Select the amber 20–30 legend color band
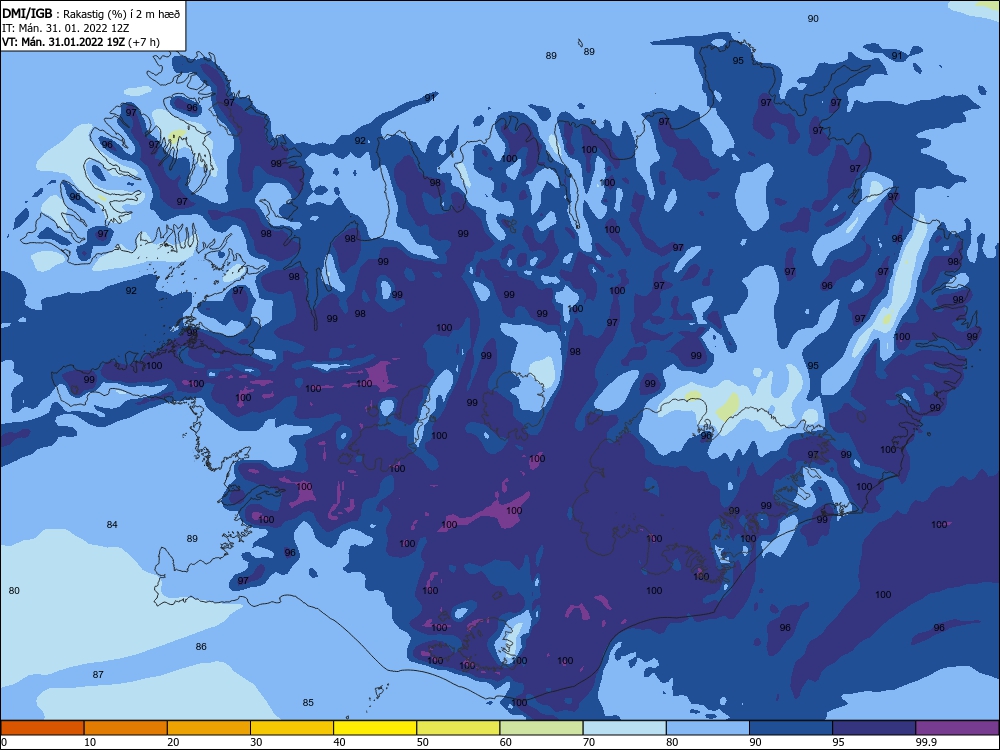 point(209,728)
